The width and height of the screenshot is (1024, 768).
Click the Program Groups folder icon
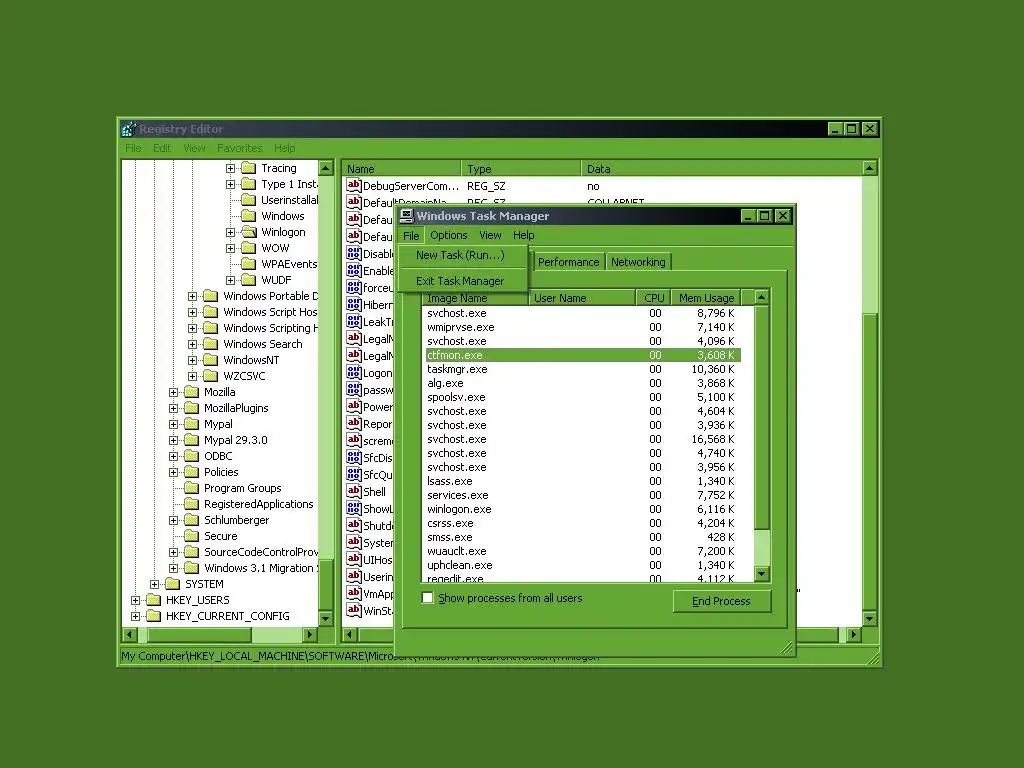point(191,488)
